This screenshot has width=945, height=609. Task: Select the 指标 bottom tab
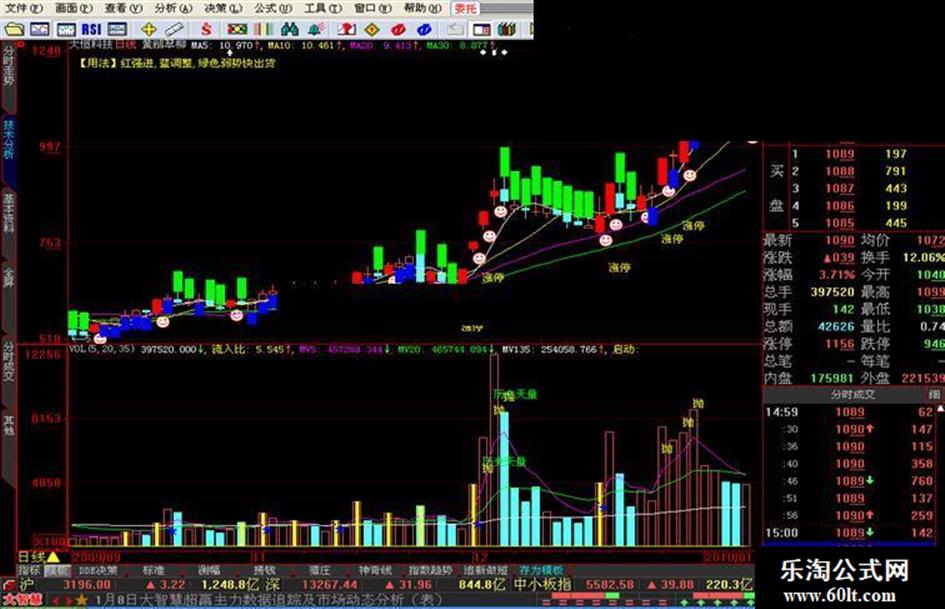(x=29, y=570)
